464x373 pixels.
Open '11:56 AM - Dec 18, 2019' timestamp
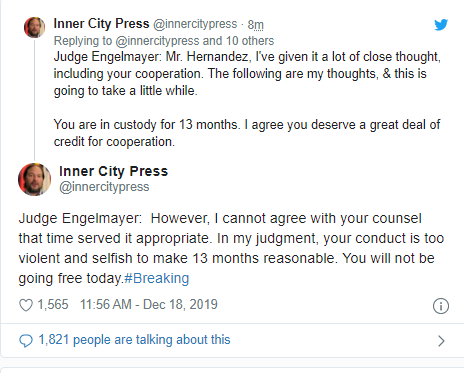tap(149, 304)
